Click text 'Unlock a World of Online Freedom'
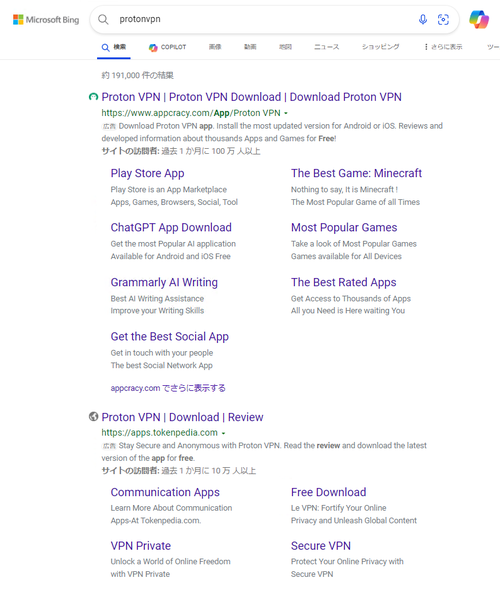The height and width of the screenshot is (592, 500). coord(170,561)
